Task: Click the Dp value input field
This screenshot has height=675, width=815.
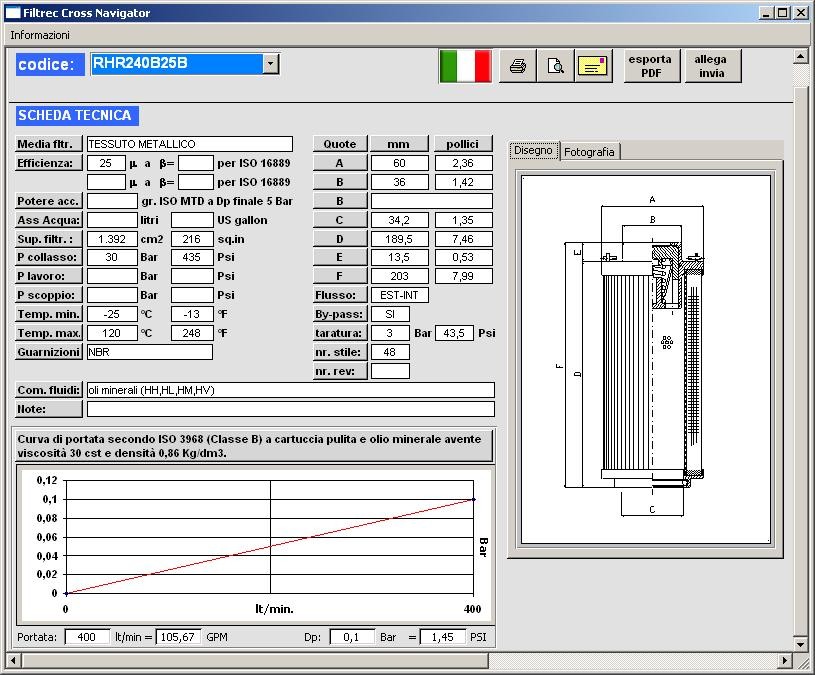Action: [x=352, y=636]
